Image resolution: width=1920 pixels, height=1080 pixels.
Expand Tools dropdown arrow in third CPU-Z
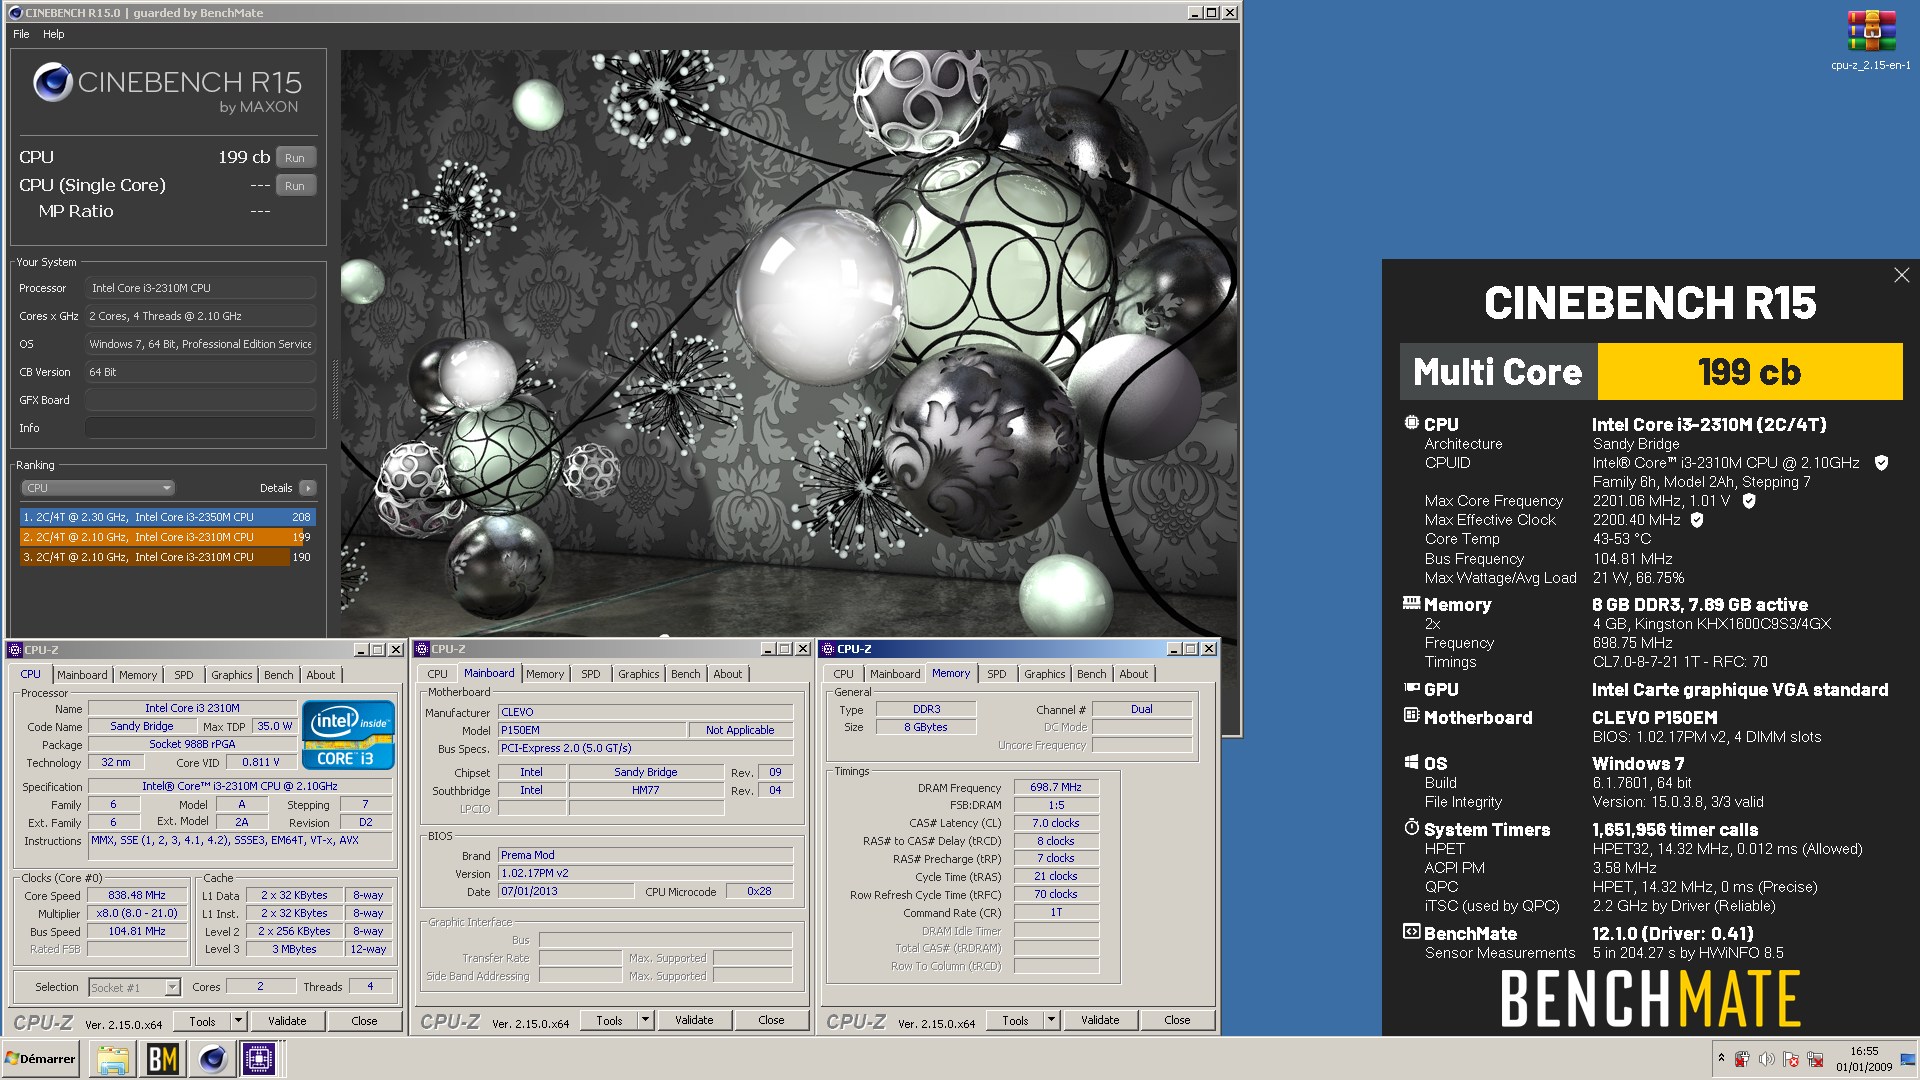pyautogui.click(x=1051, y=1020)
